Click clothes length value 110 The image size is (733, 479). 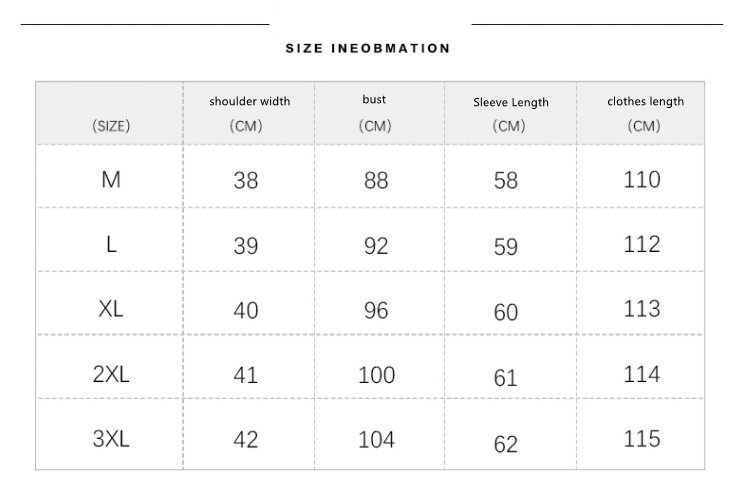(642, 180)
